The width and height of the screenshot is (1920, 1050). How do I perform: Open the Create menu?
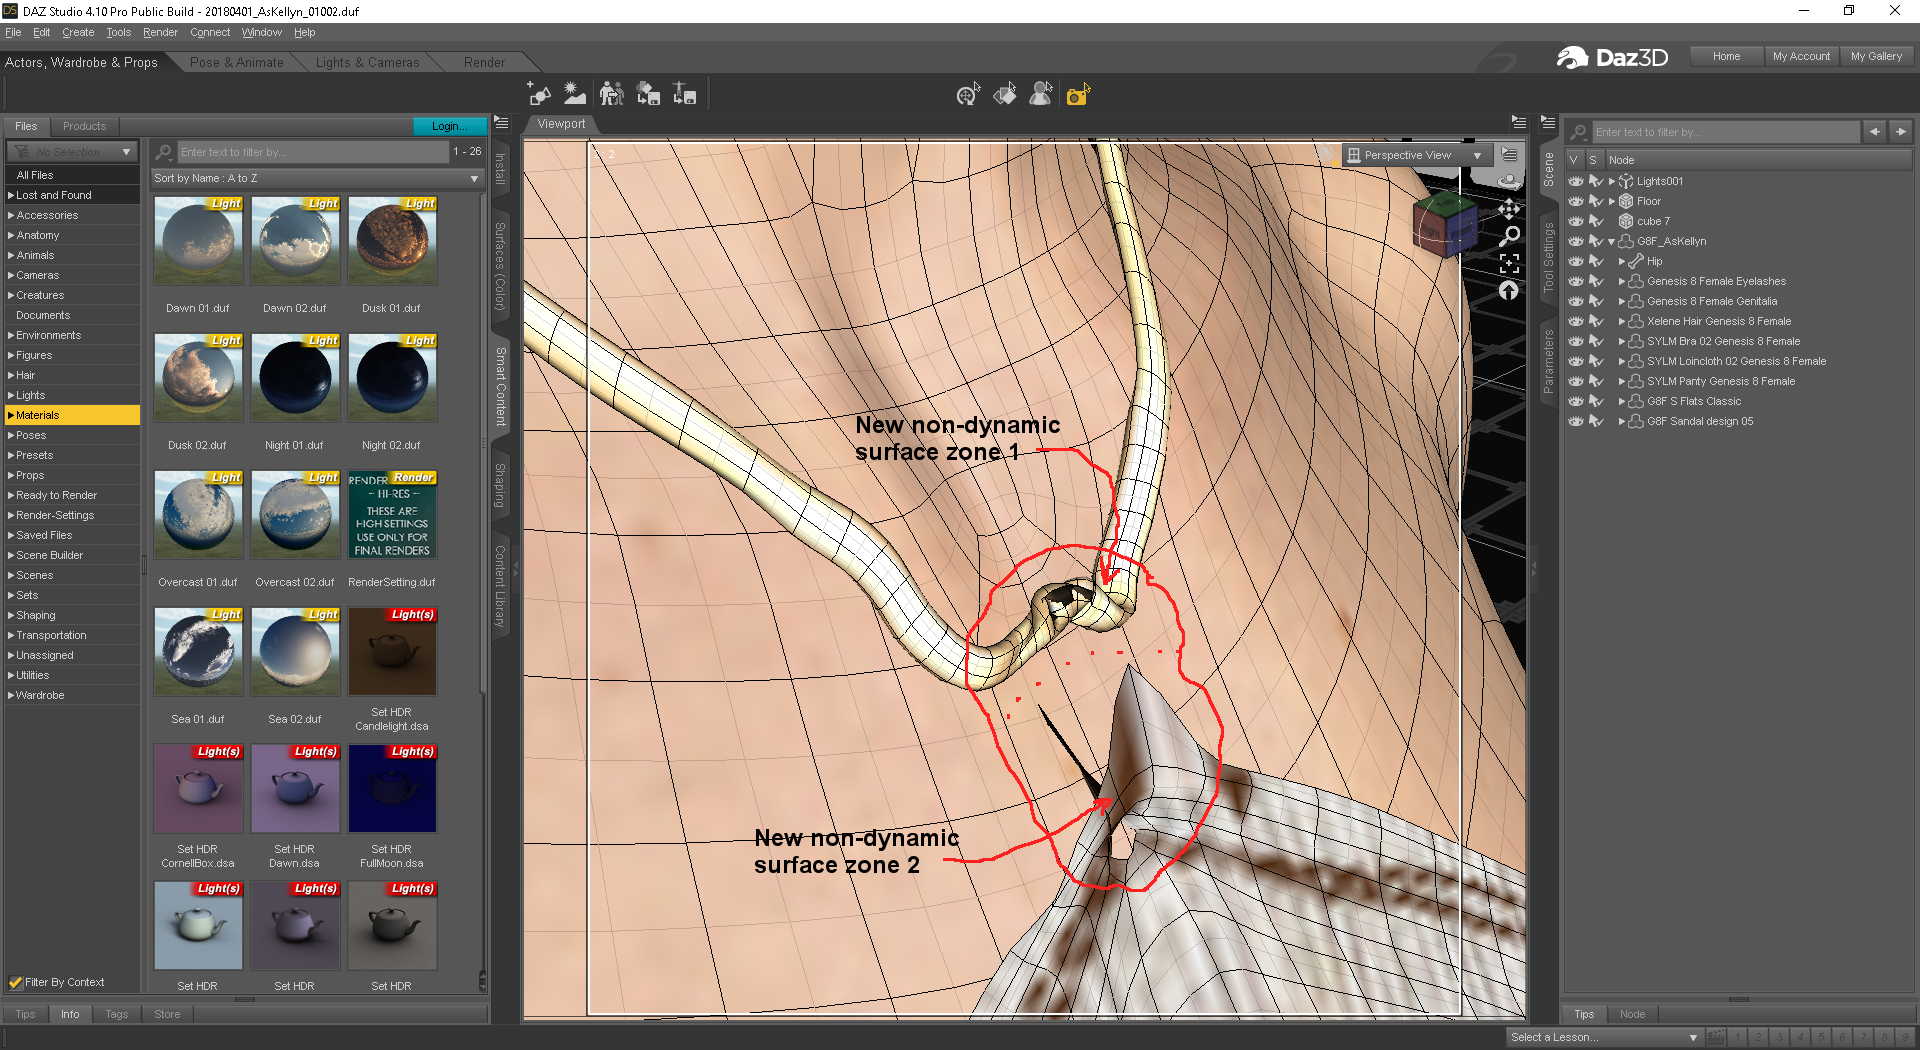click(78, 32)
